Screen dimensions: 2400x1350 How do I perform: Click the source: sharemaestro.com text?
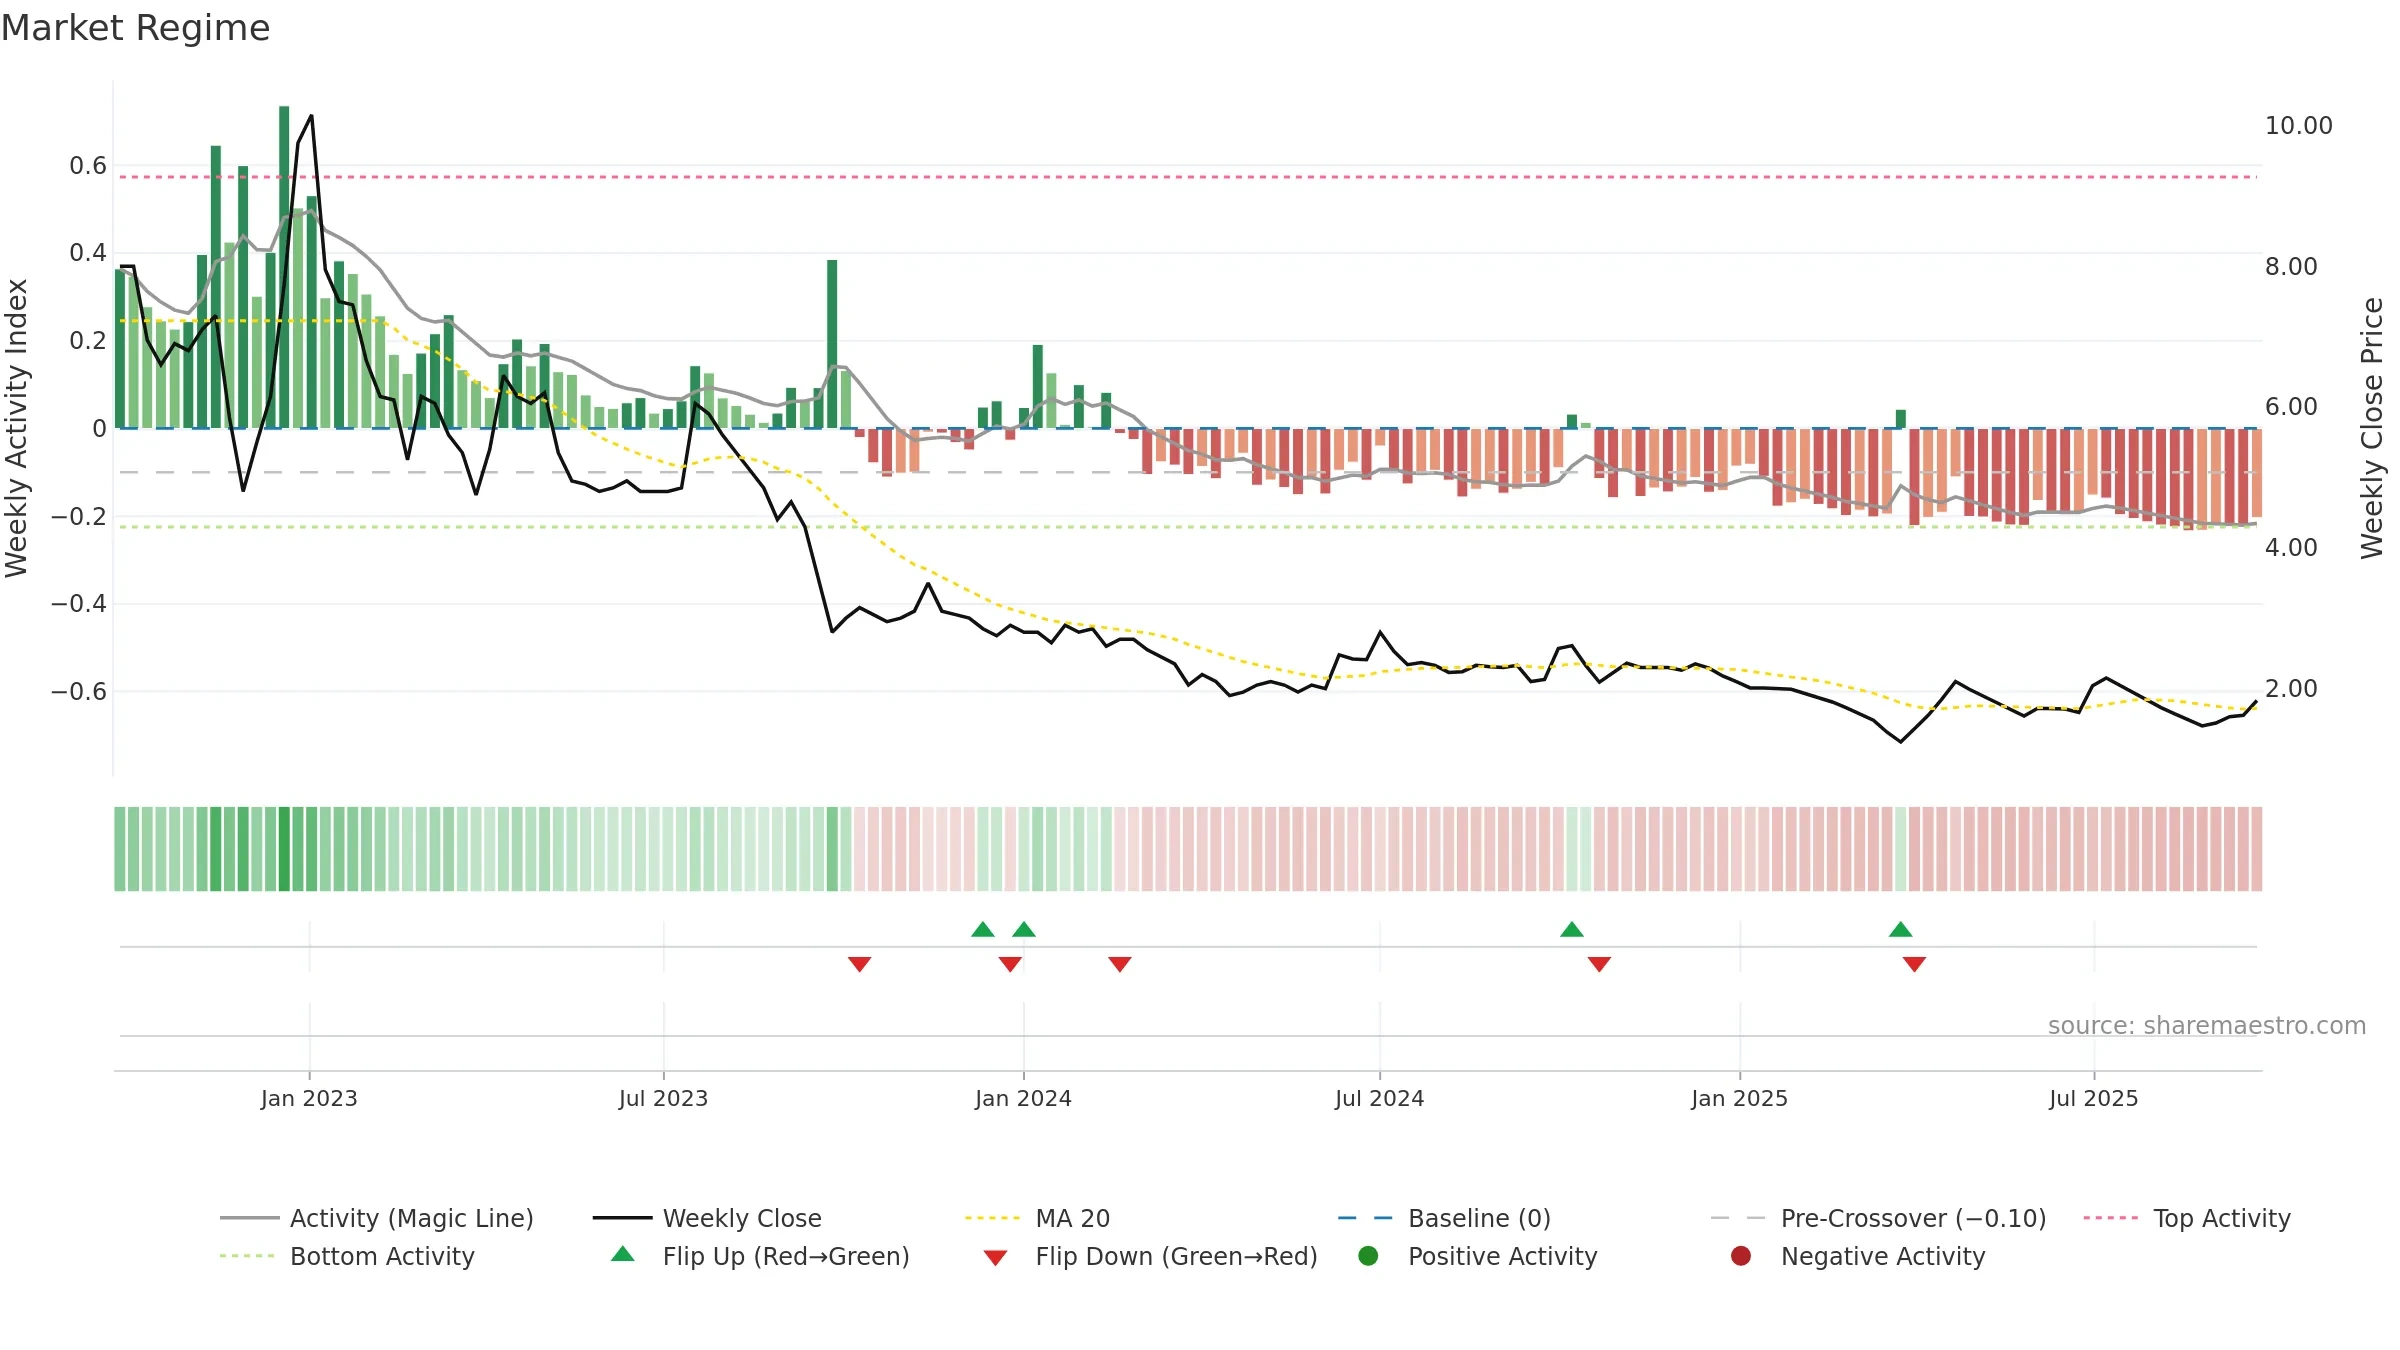pyautogui.click(x=2207, y=1025)
